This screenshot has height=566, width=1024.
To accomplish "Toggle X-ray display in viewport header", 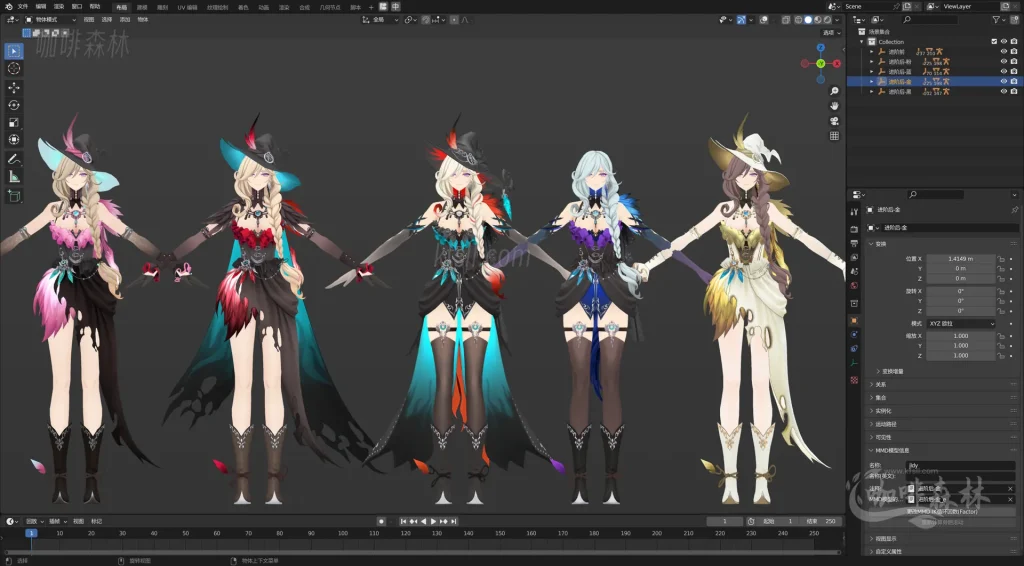I will point(786,20).
